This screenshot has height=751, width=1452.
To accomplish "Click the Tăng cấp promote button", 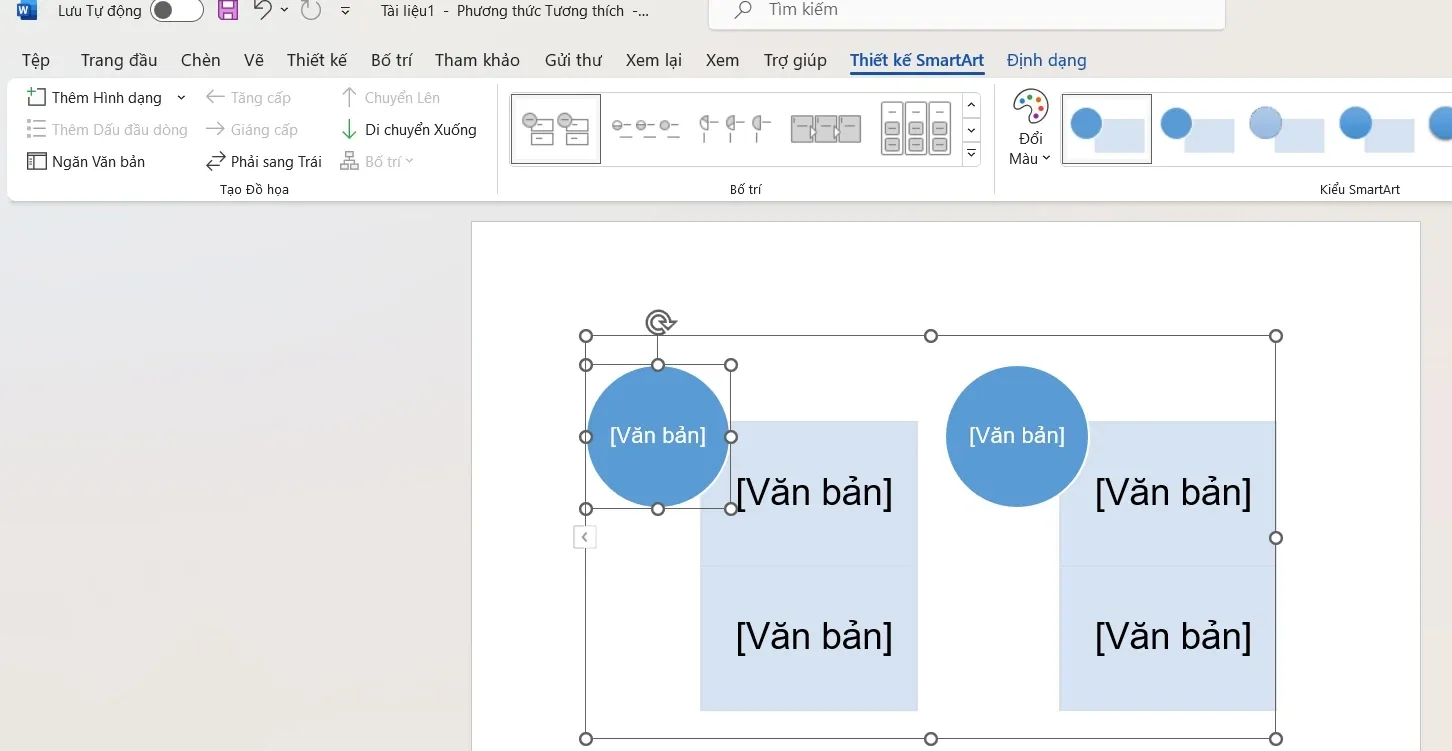I will 248,97.
